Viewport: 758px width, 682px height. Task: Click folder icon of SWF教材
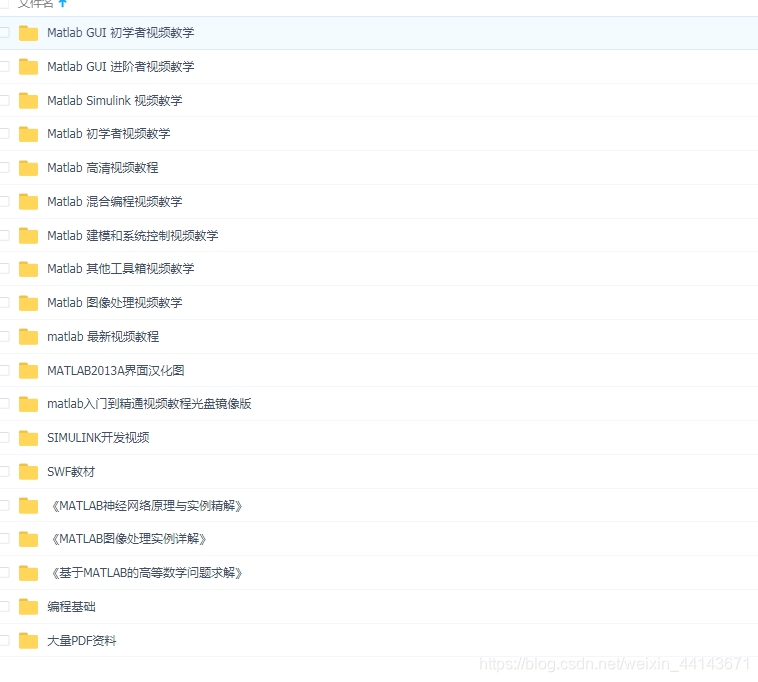[x=29, y=471]
